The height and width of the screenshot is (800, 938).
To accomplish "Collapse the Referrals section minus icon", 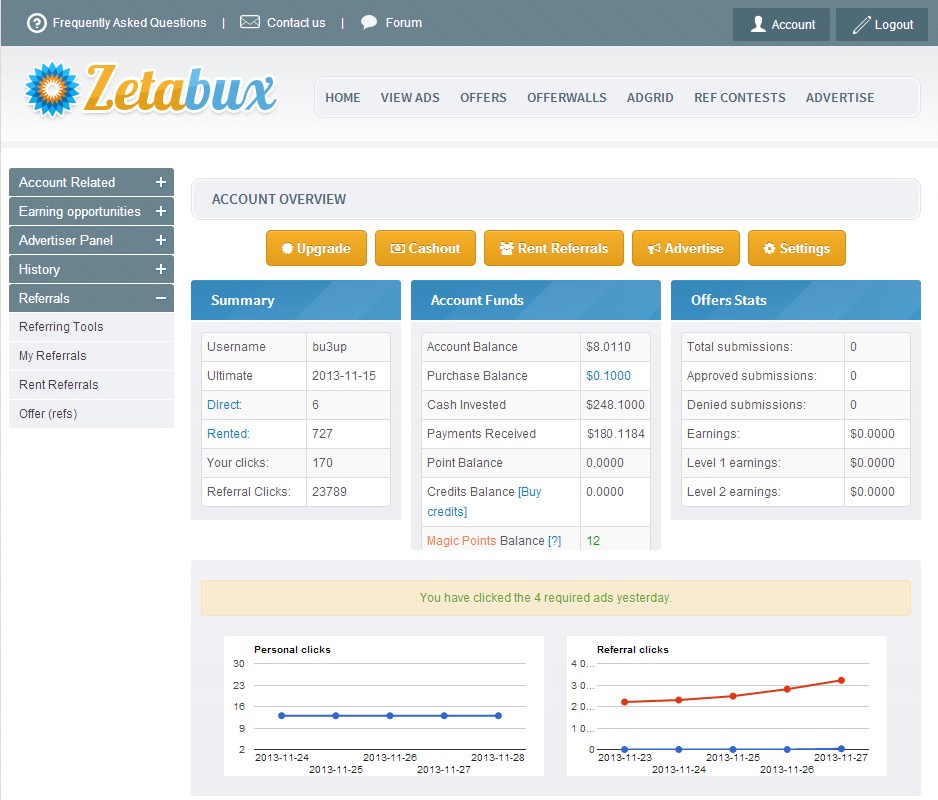I will 161,298.
